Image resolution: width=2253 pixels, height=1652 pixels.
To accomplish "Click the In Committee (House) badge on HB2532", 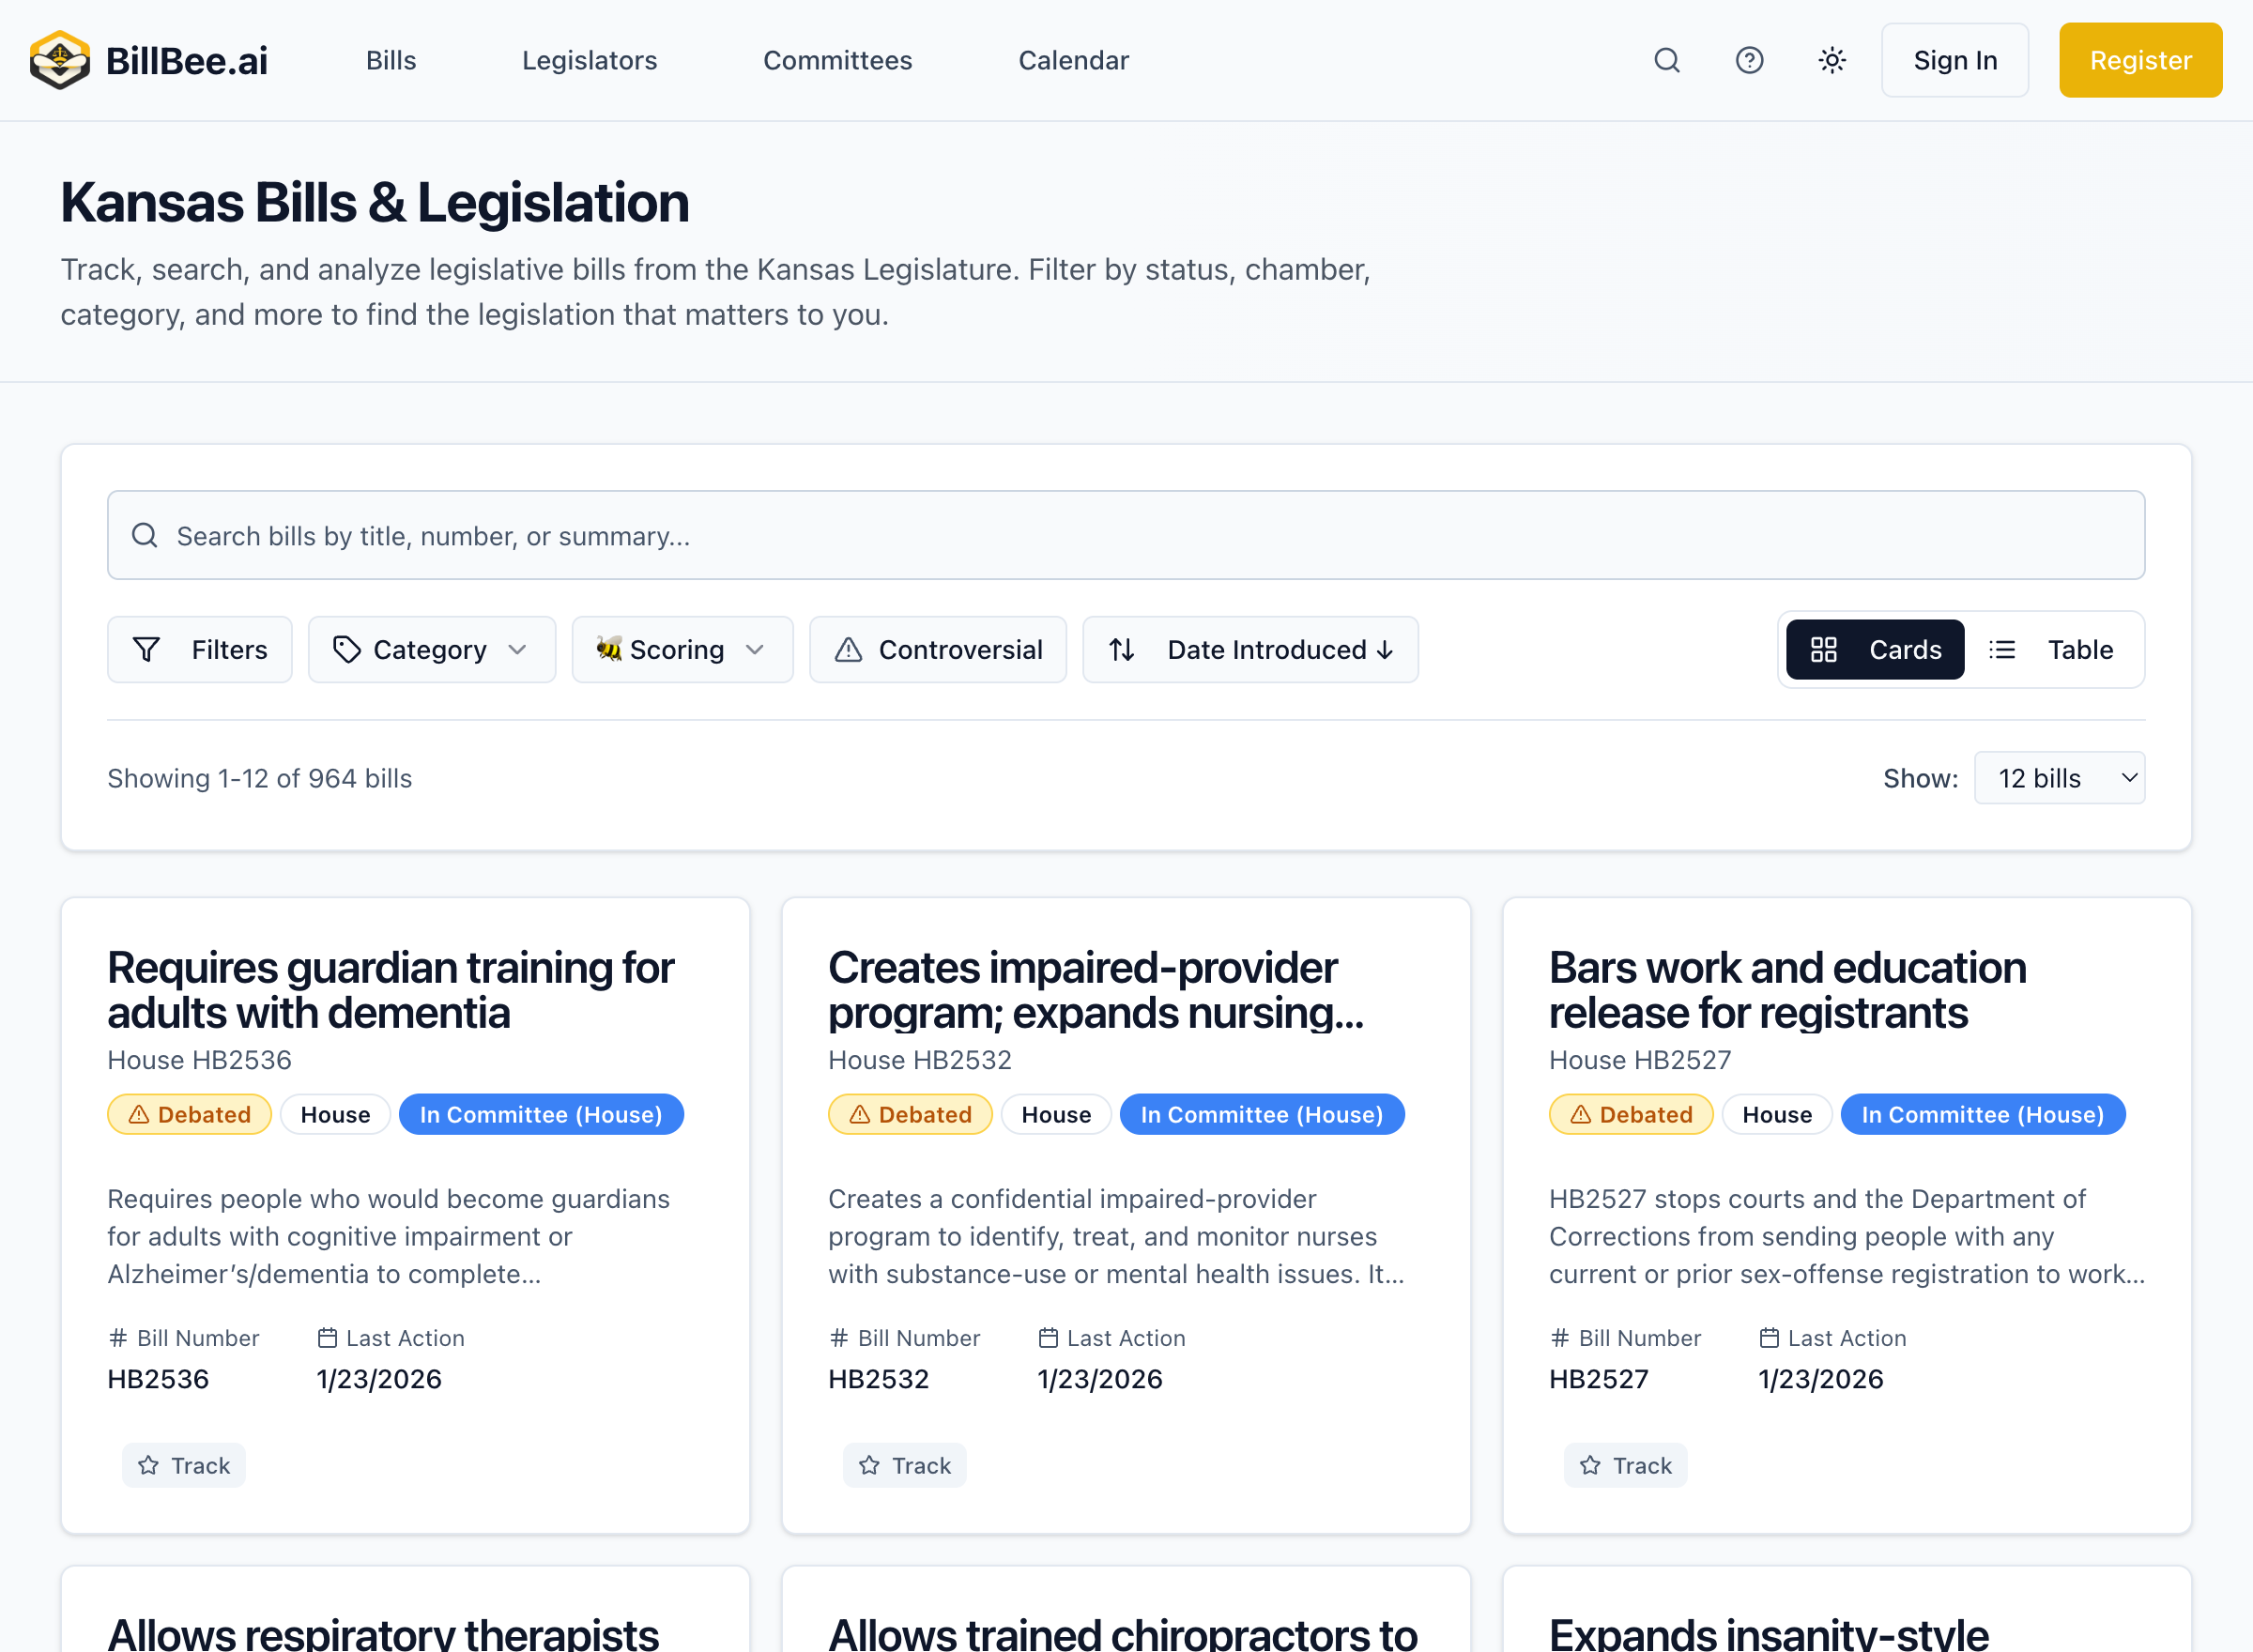I will pyautogui.click(x=1262, y=1114).
